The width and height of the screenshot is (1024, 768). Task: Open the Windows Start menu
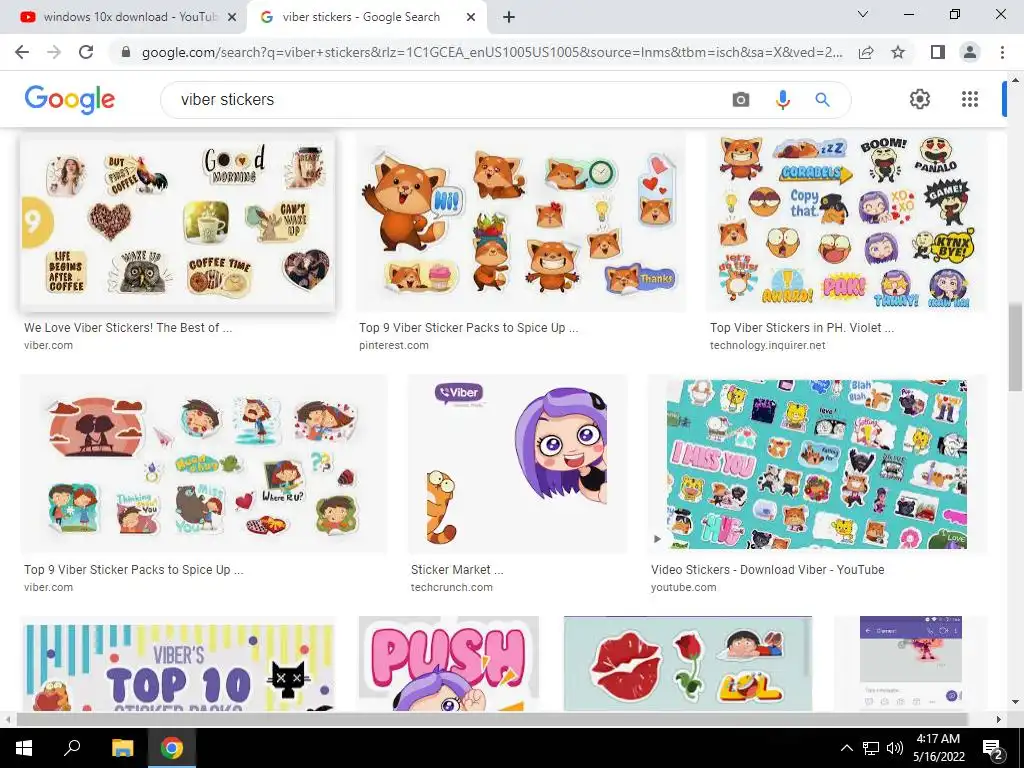(x=24, y=748)
